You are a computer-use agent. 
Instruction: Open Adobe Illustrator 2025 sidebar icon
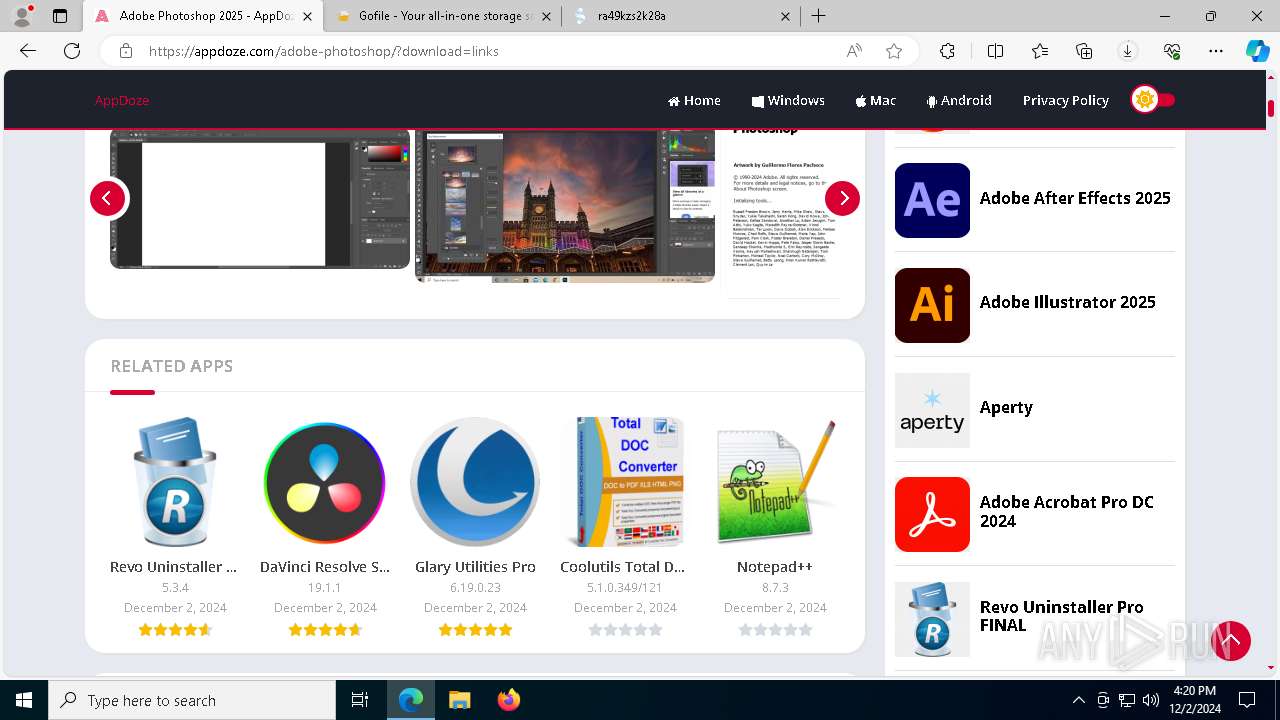click(932, 305)
